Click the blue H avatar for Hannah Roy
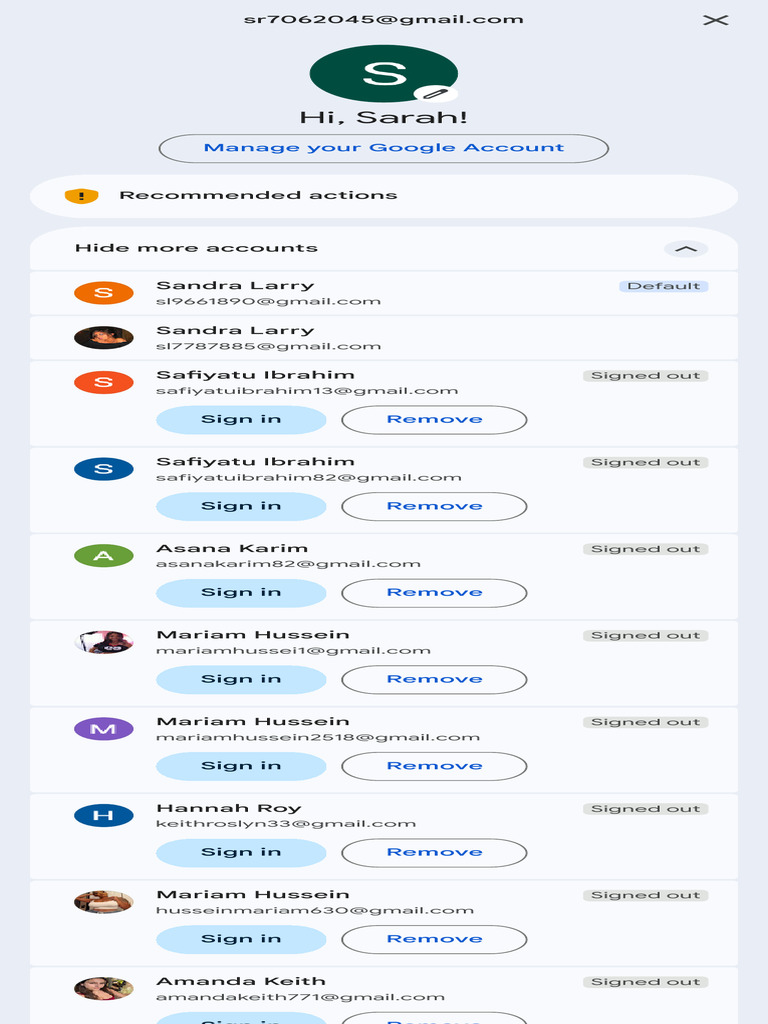Viewport: 768px width, 1024px height. click(104, 815)
